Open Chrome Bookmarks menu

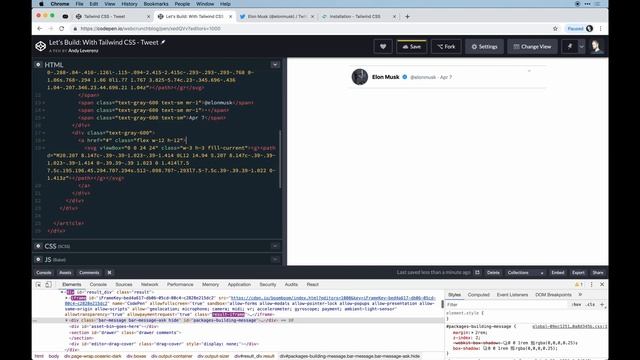156,4
